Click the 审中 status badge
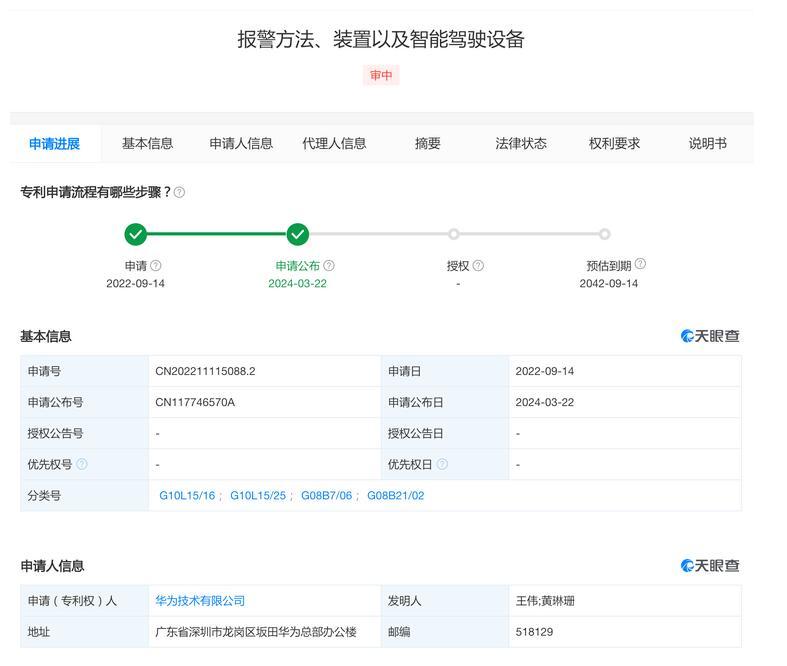The height and width of the screenshot is (666, 787). point(381,75)
